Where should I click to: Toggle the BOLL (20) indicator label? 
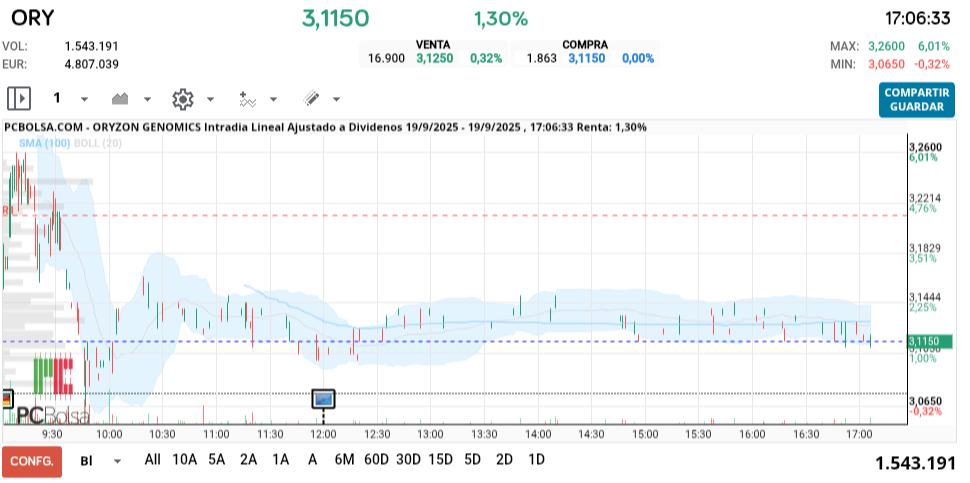tap(98, 143)
